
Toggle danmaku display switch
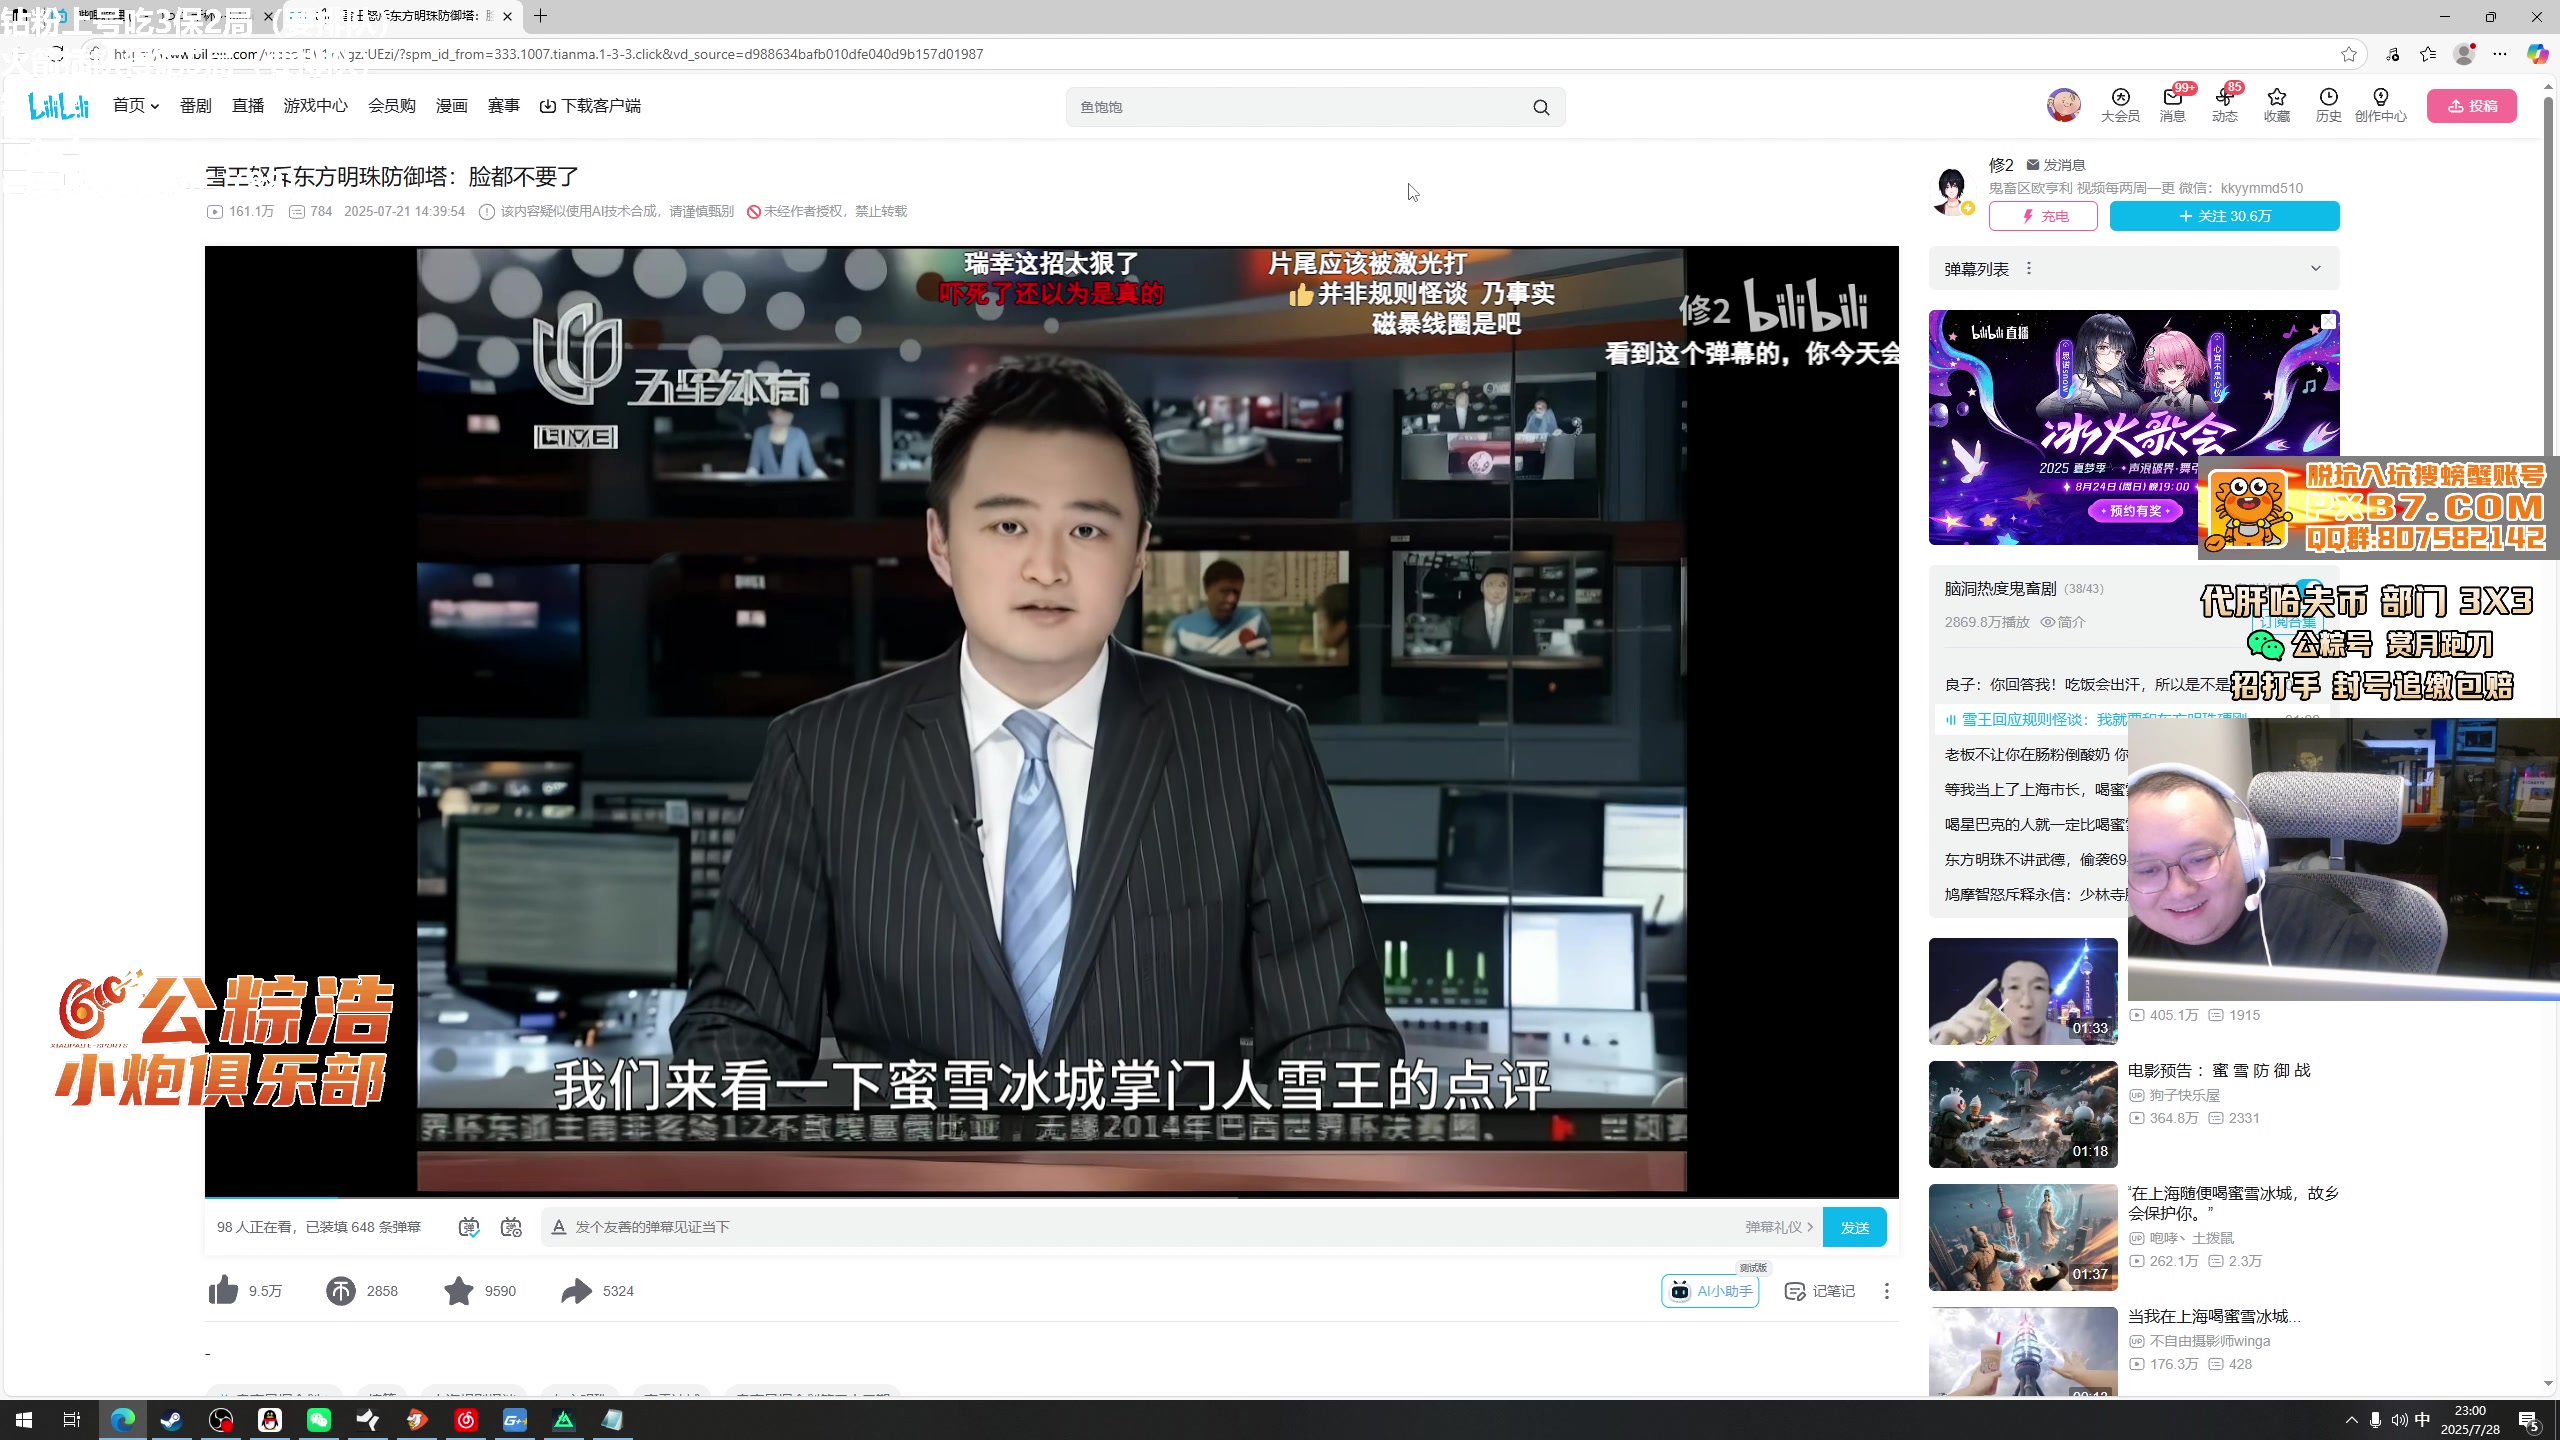click(469, 1227)
